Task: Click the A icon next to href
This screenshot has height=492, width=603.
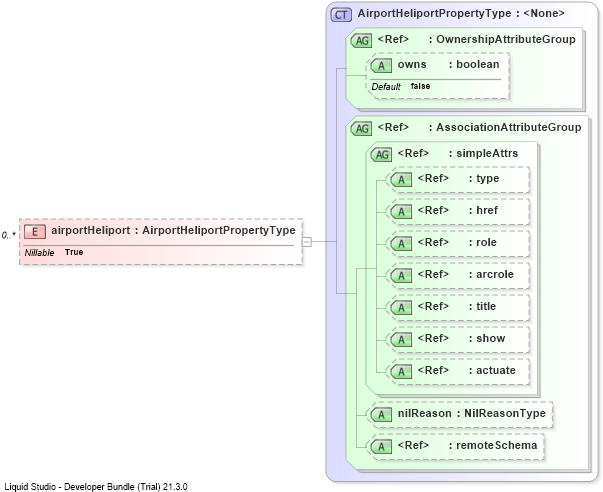Action: click(x=401, y=212)
